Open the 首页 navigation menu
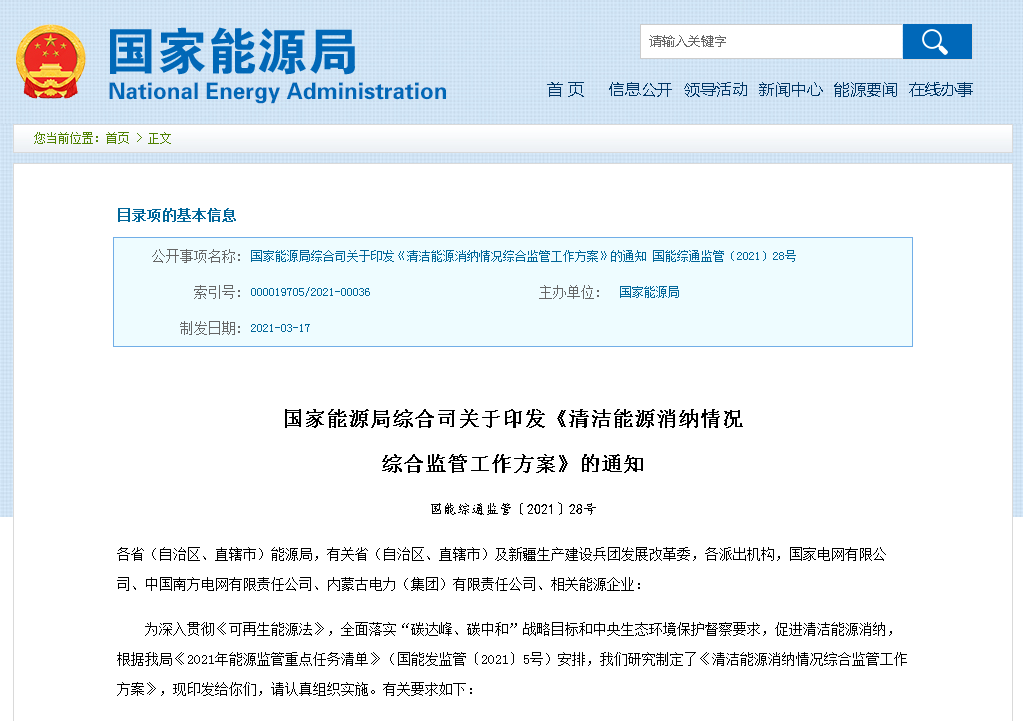The height and width of the screenshot is (721, 1023). [565, 89]
